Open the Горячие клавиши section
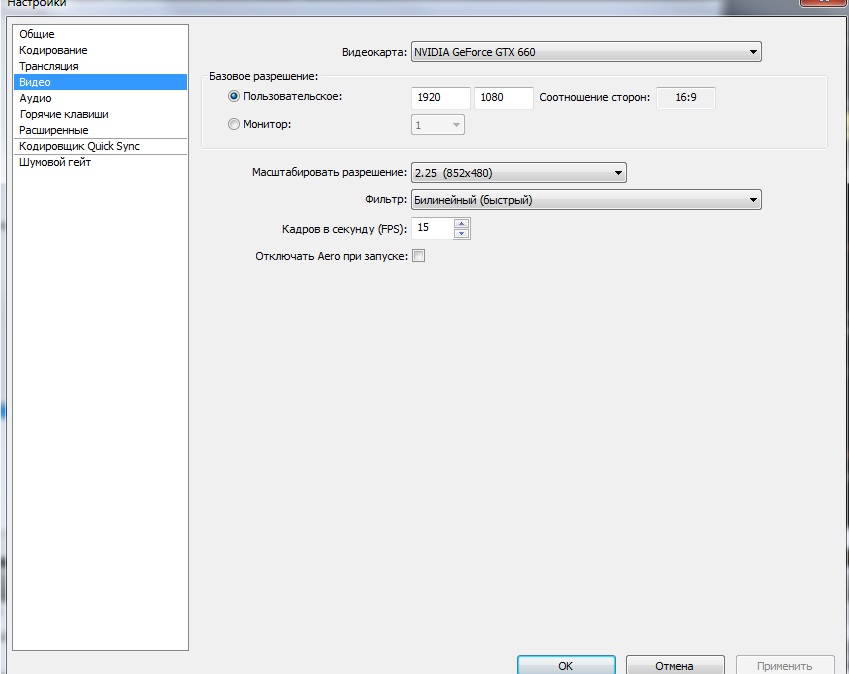This screenshot has height=674, width=849. 100,114
